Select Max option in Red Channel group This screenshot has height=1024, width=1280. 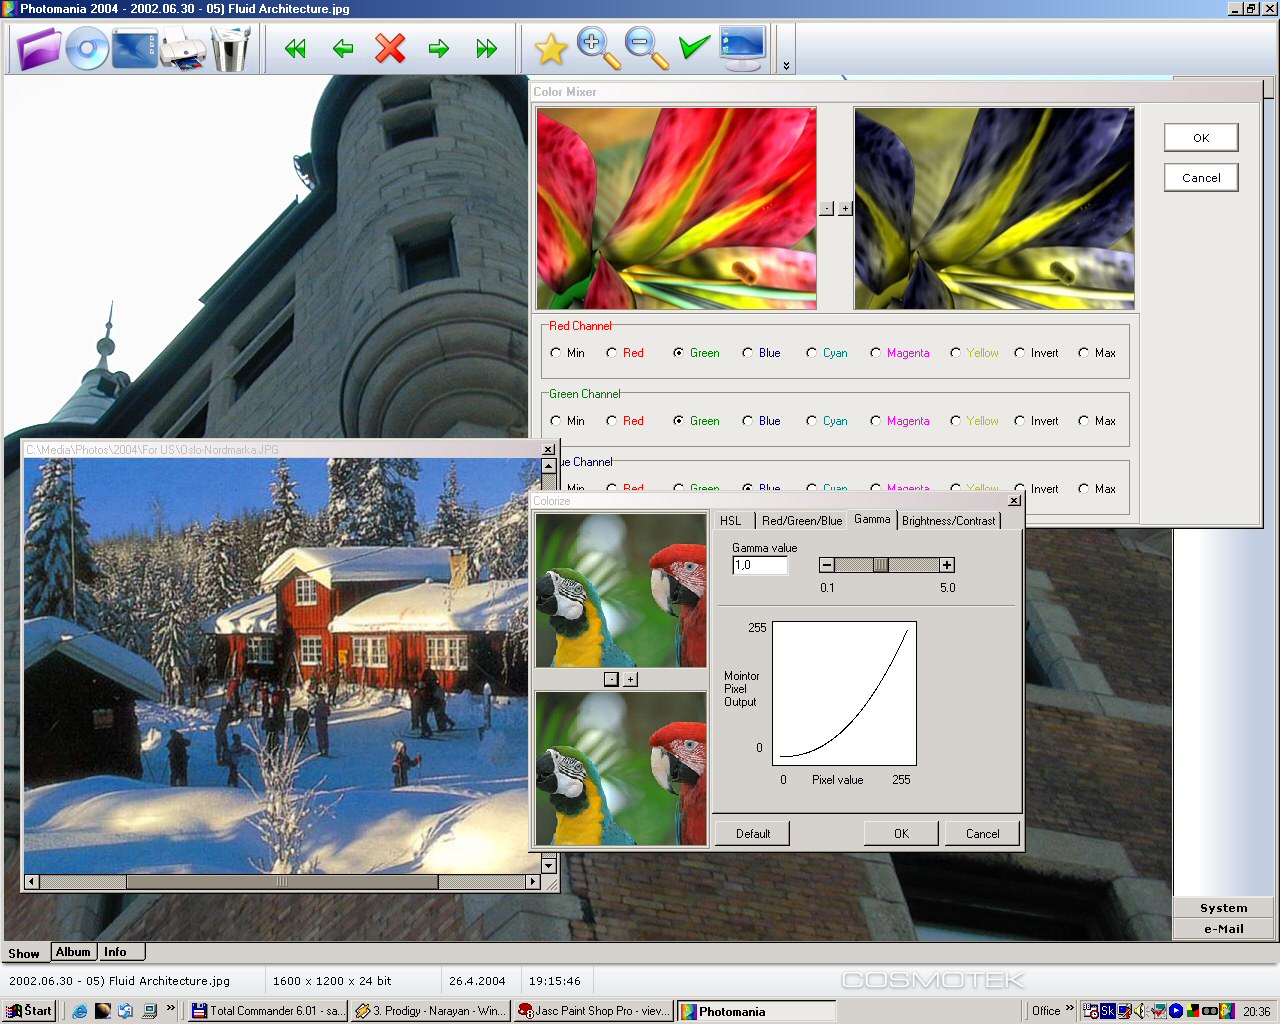pyautogui.click(x=1097, y=353)
